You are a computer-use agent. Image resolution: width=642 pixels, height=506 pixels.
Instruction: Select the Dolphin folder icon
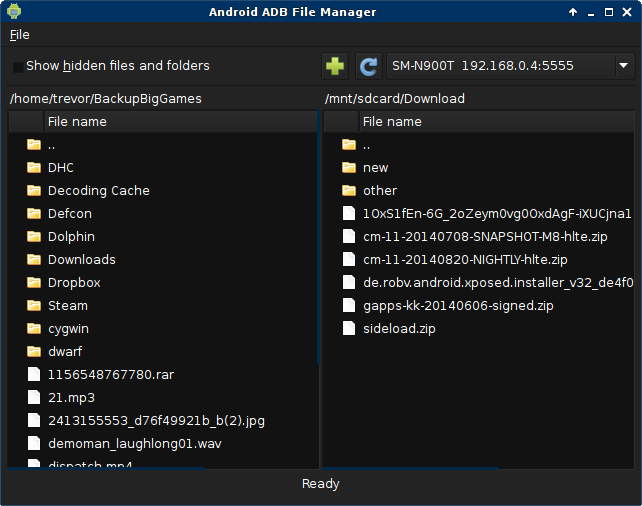tap(34, 236)
